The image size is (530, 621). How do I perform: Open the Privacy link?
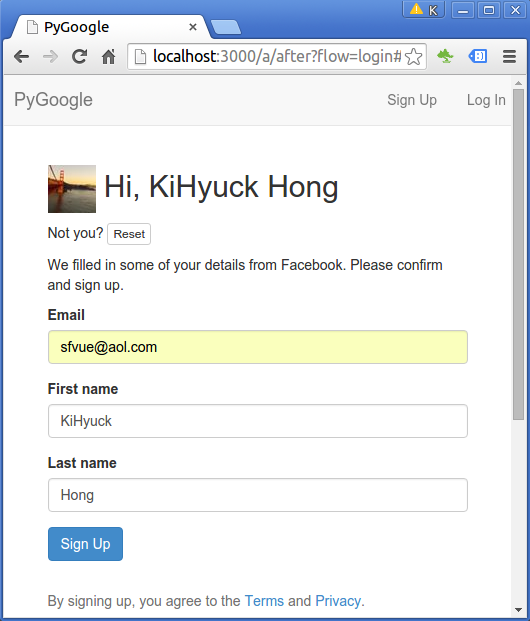[x=338, y=601]
